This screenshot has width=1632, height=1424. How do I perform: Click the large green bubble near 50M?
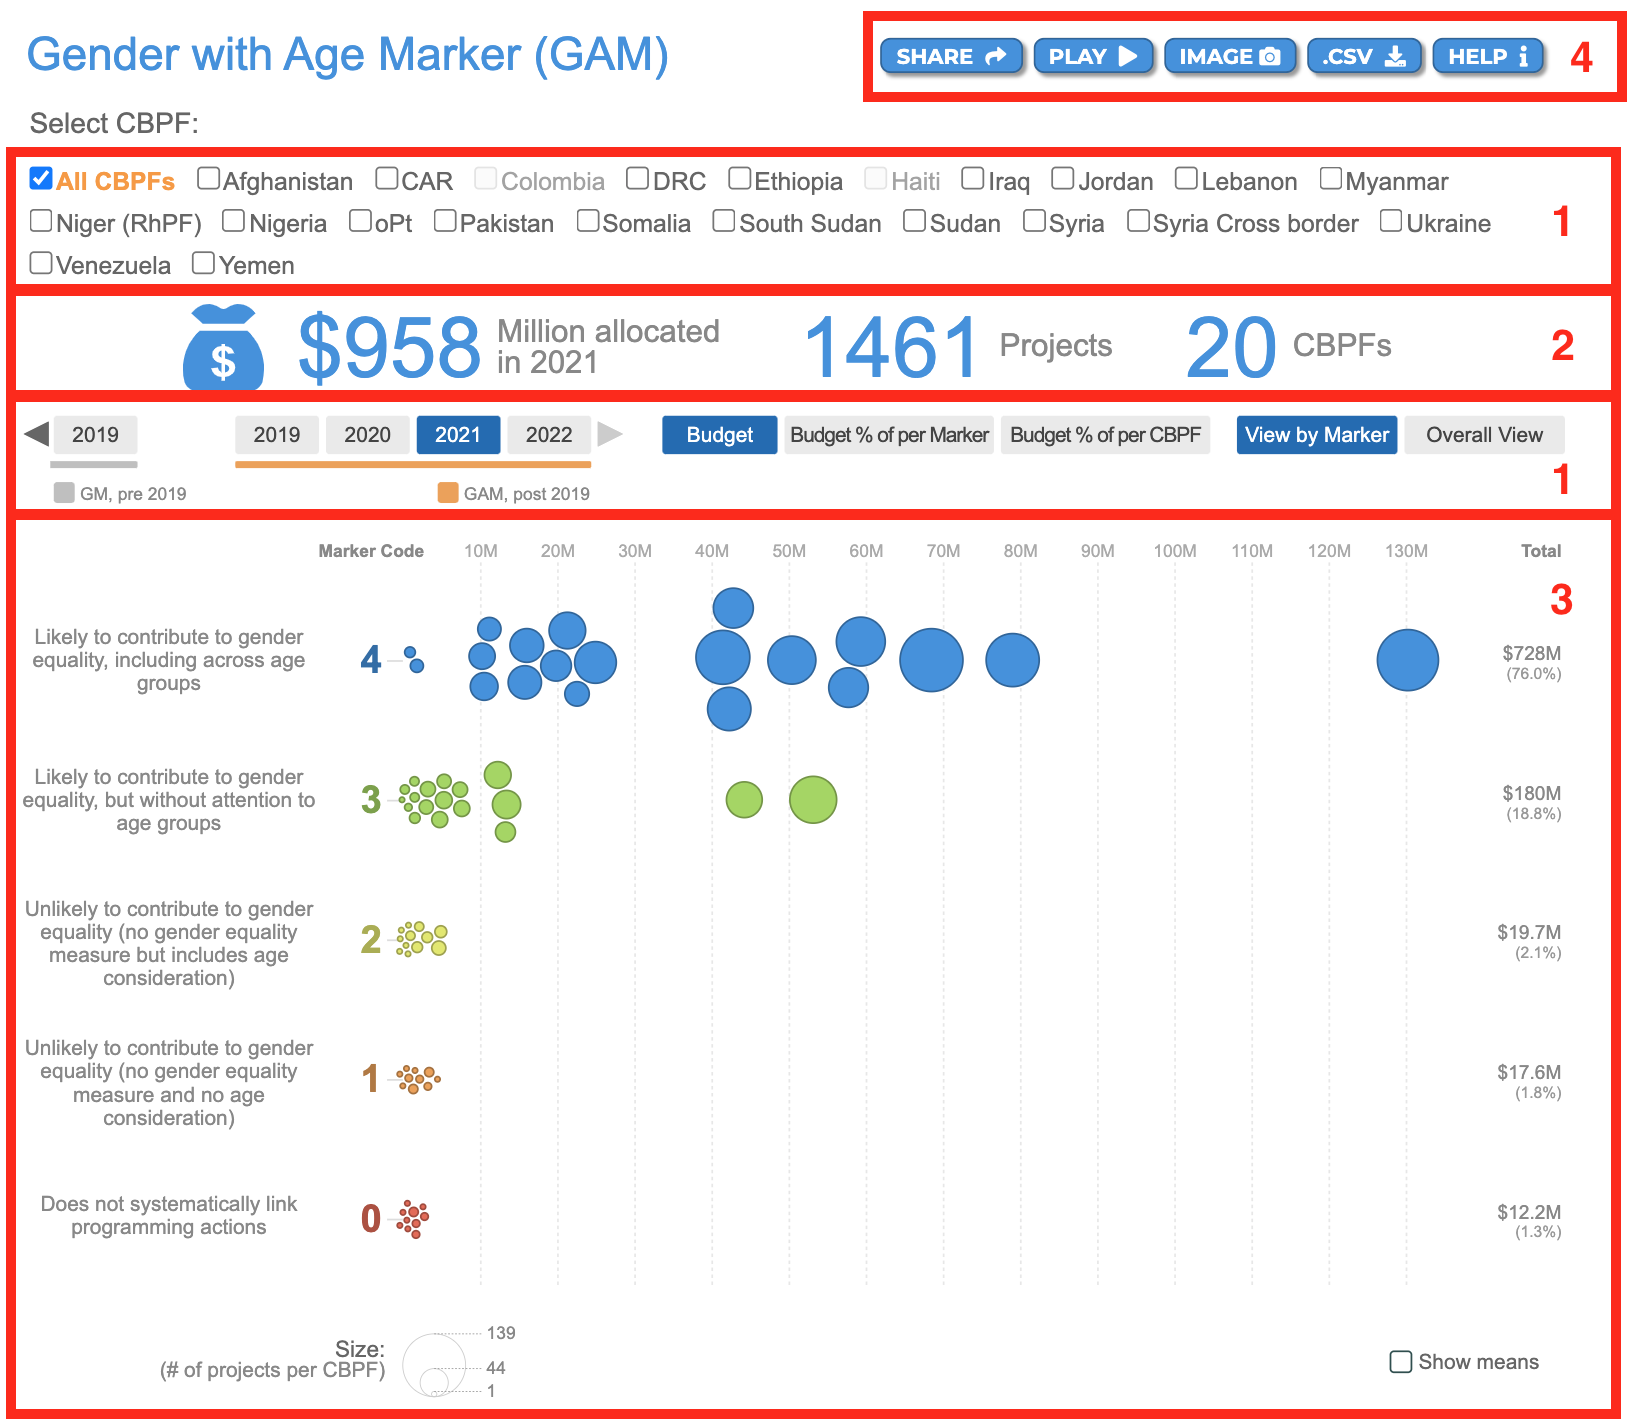point(813,800)
